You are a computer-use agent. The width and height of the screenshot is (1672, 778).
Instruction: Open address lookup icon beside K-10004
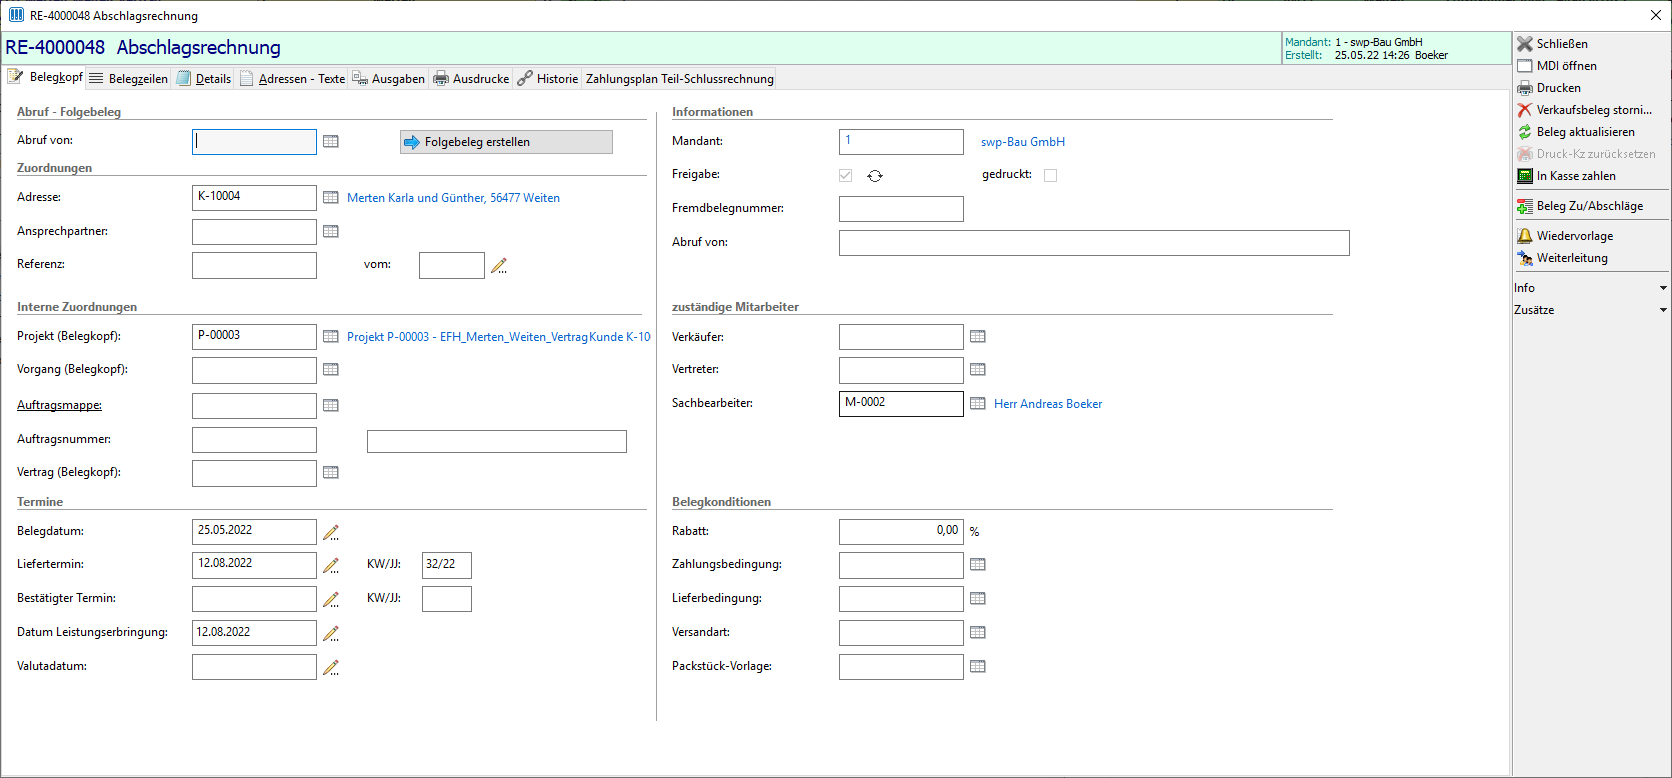331,198
